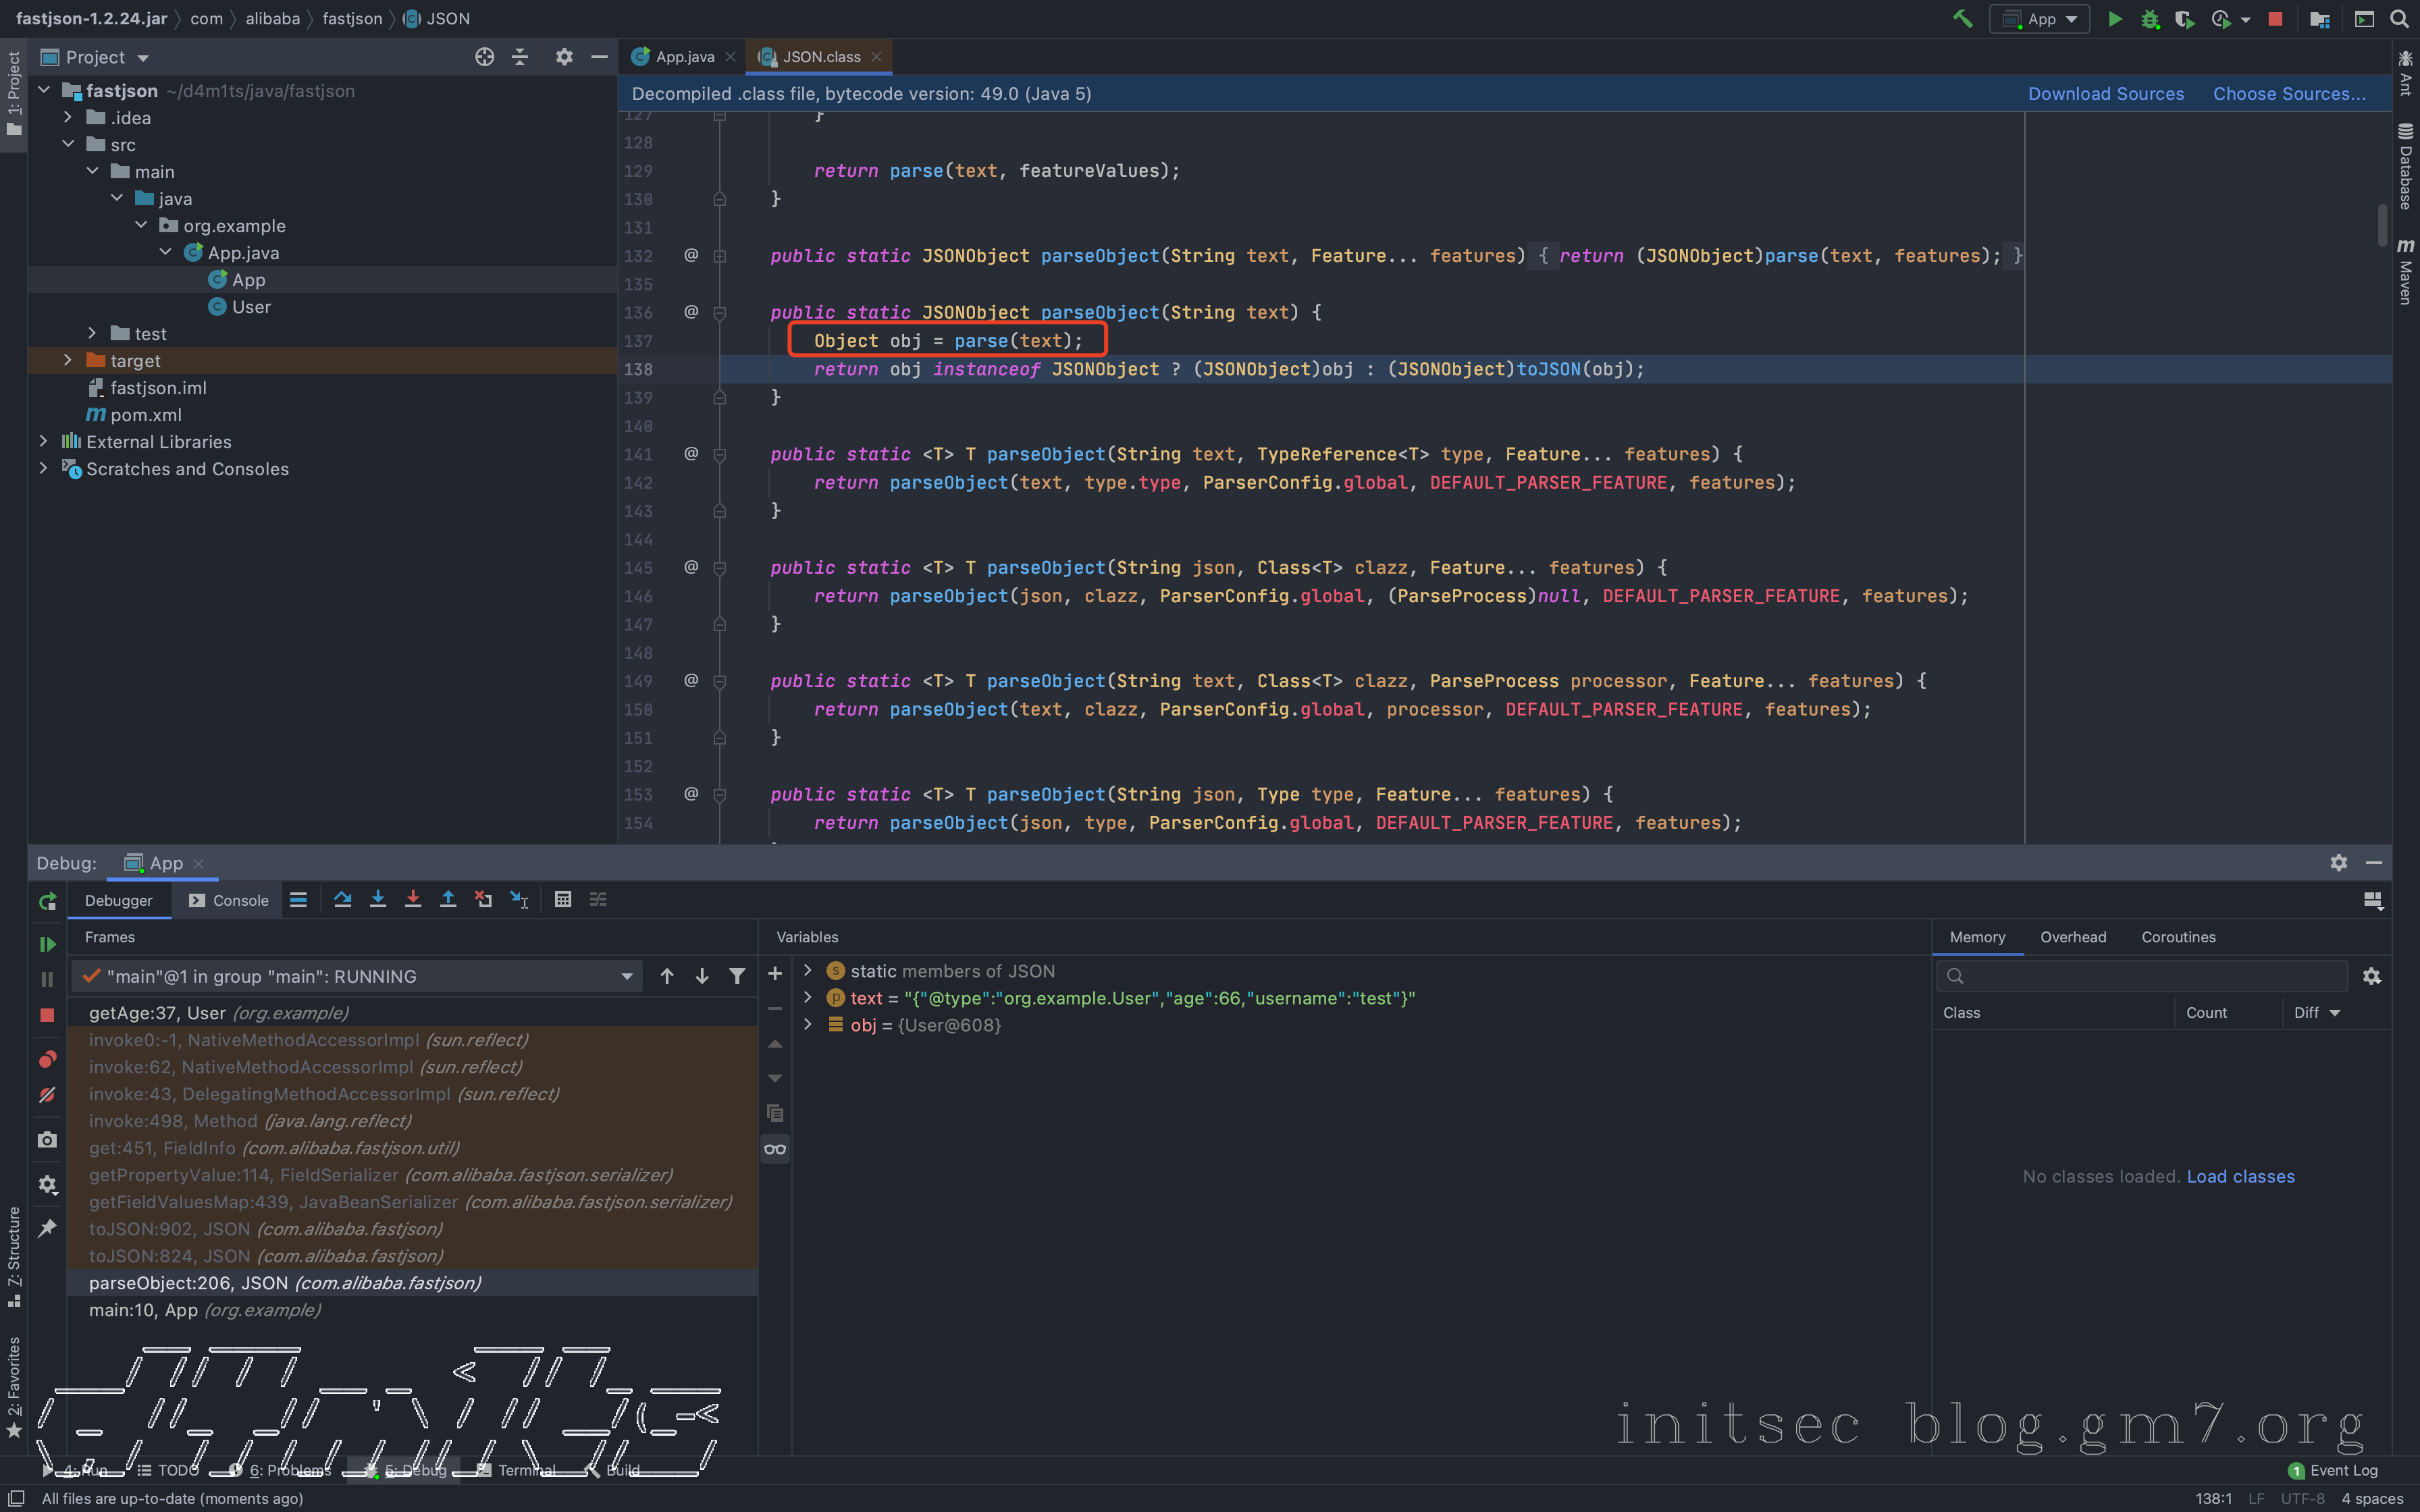Open the Console tab in debugger
Image resolution: width=2420 pixels, height=1512 pixels.
pos(229,900)
